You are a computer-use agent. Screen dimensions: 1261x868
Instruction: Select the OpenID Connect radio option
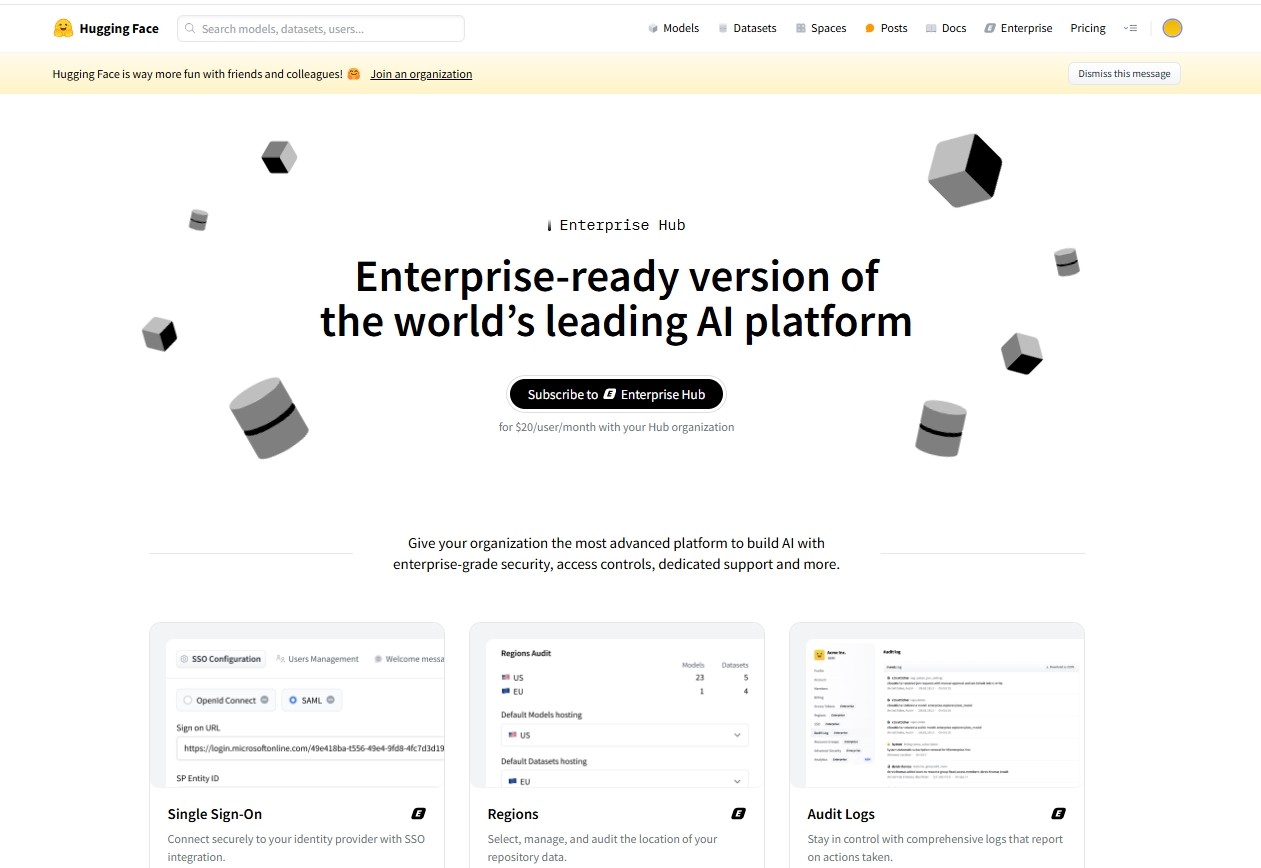coord(187,700)
